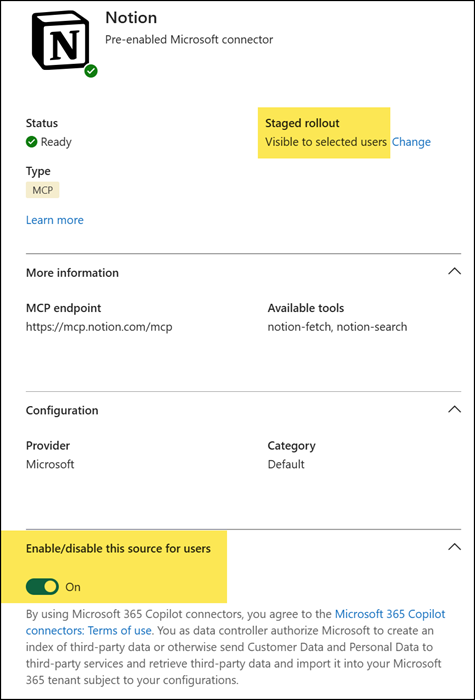Click the green verified badge on logo

tap(91, 71)
